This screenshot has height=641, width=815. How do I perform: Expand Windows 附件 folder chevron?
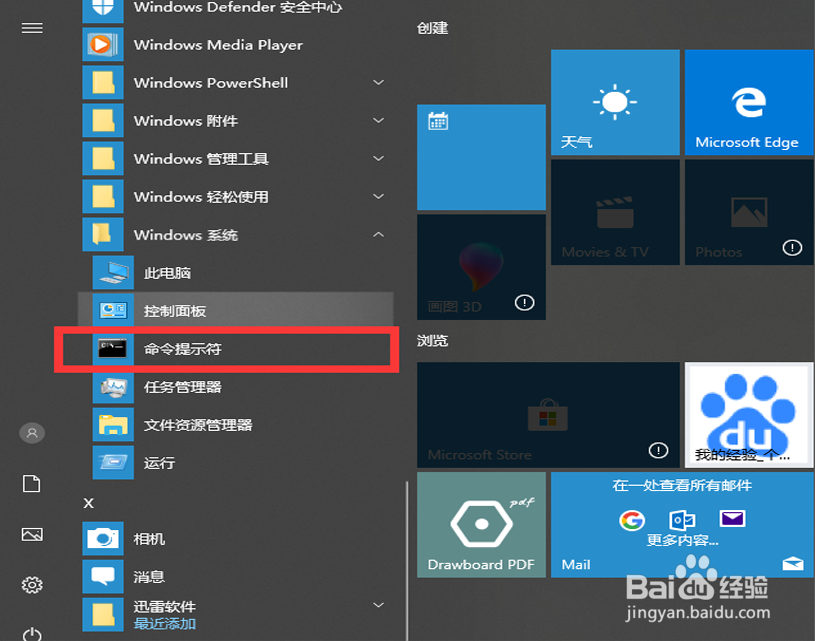[379, 120]
